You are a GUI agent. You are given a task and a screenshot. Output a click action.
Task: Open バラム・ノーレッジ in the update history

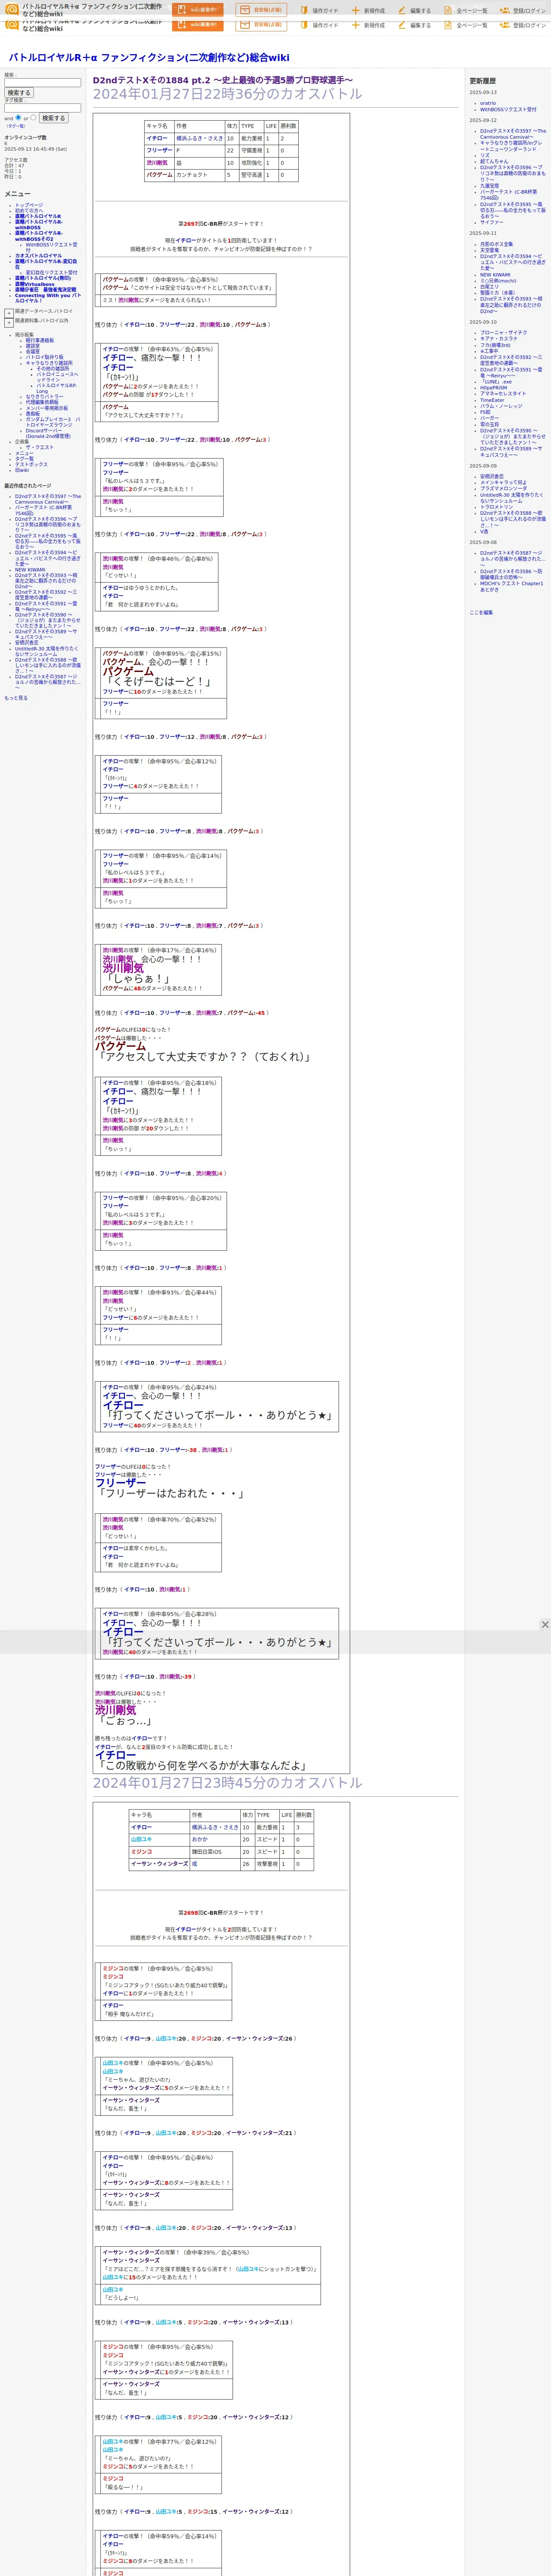501,406
